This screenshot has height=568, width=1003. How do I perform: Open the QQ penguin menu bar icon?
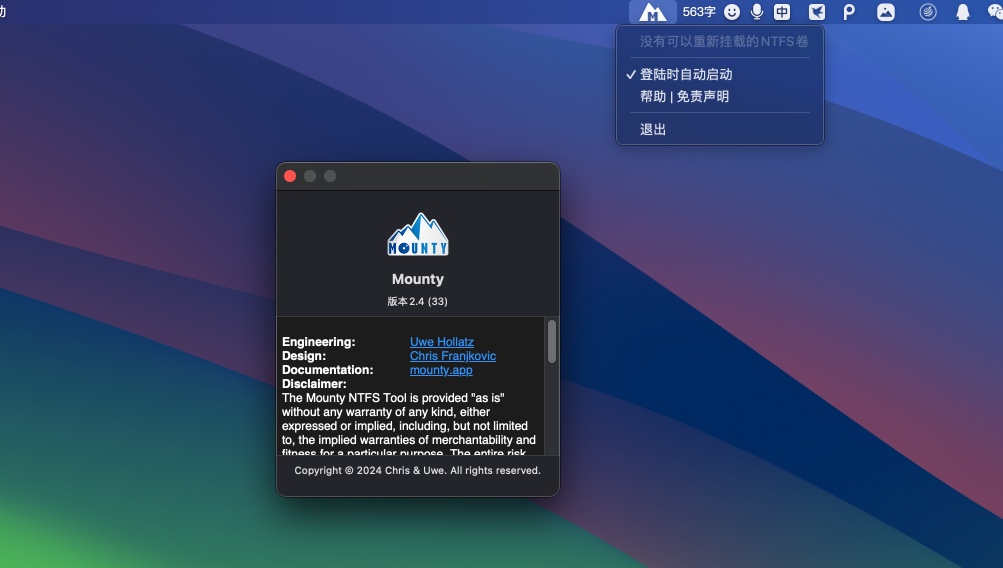tap(963, 12)
